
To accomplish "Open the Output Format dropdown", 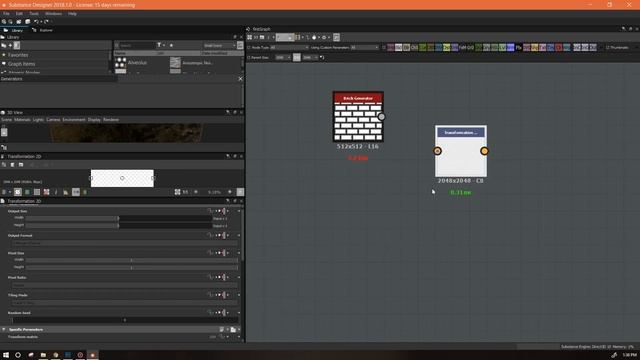I will pyautogui.click(x=124, y=243).
